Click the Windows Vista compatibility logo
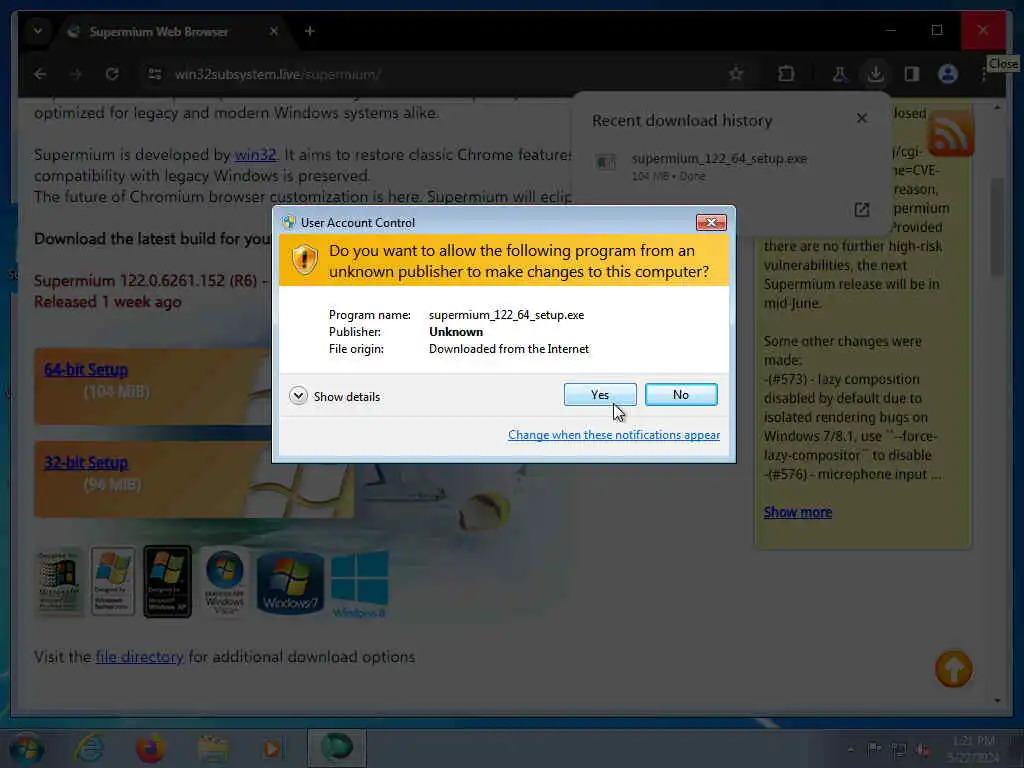 [225, 582]
